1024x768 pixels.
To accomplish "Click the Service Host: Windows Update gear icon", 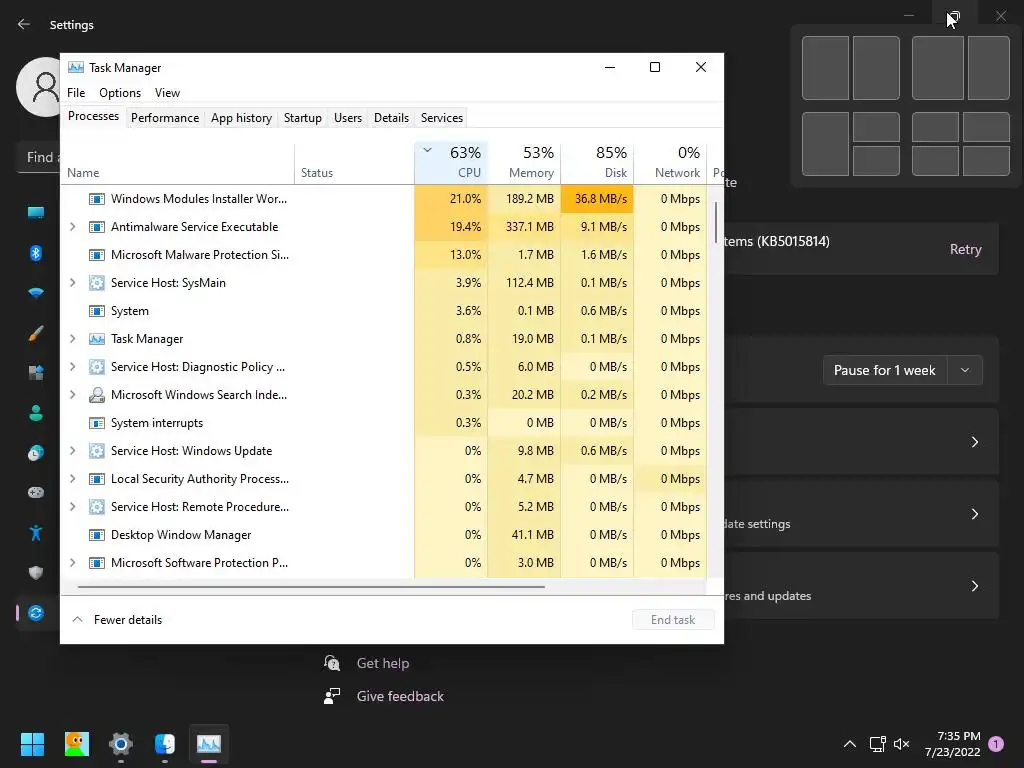I will point(97,451).
